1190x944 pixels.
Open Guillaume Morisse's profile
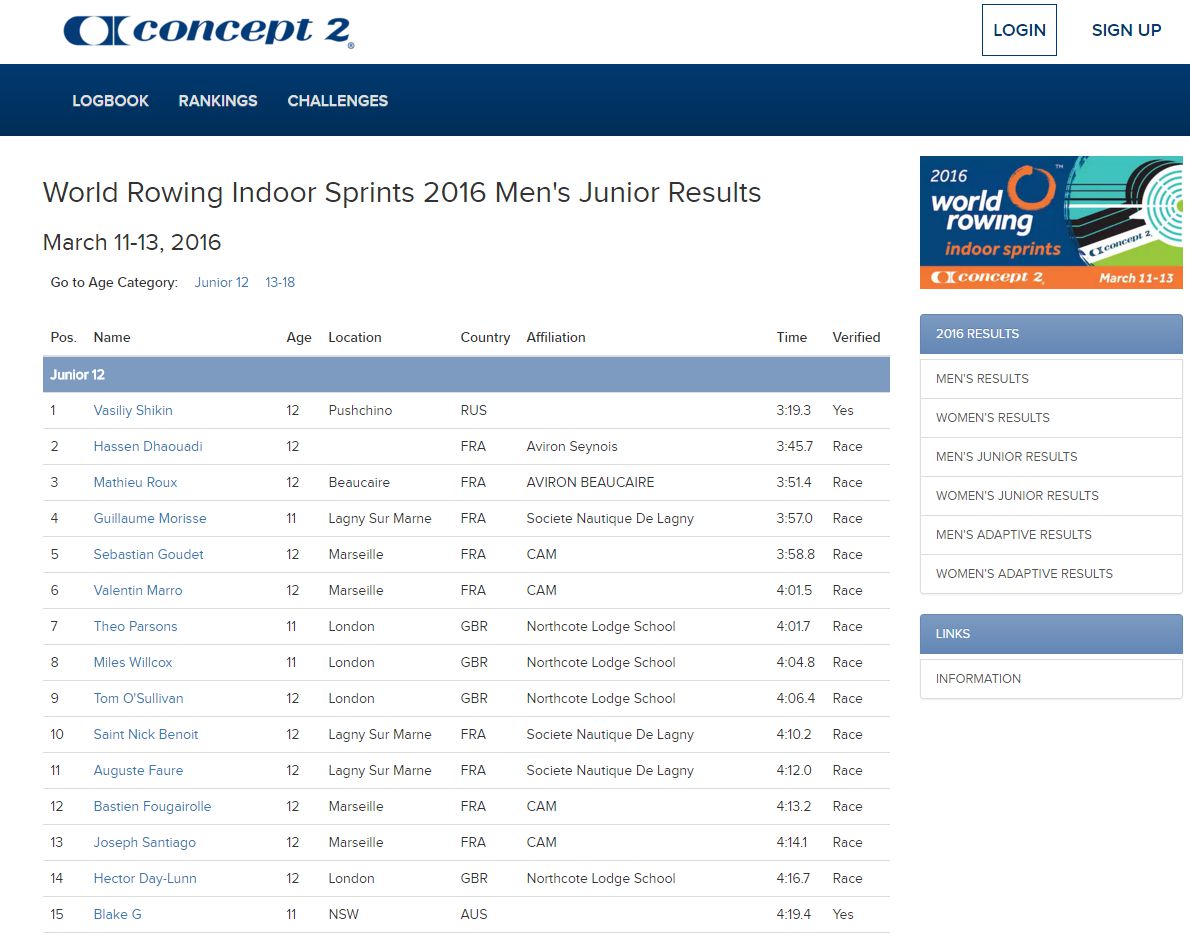point(150,518)
